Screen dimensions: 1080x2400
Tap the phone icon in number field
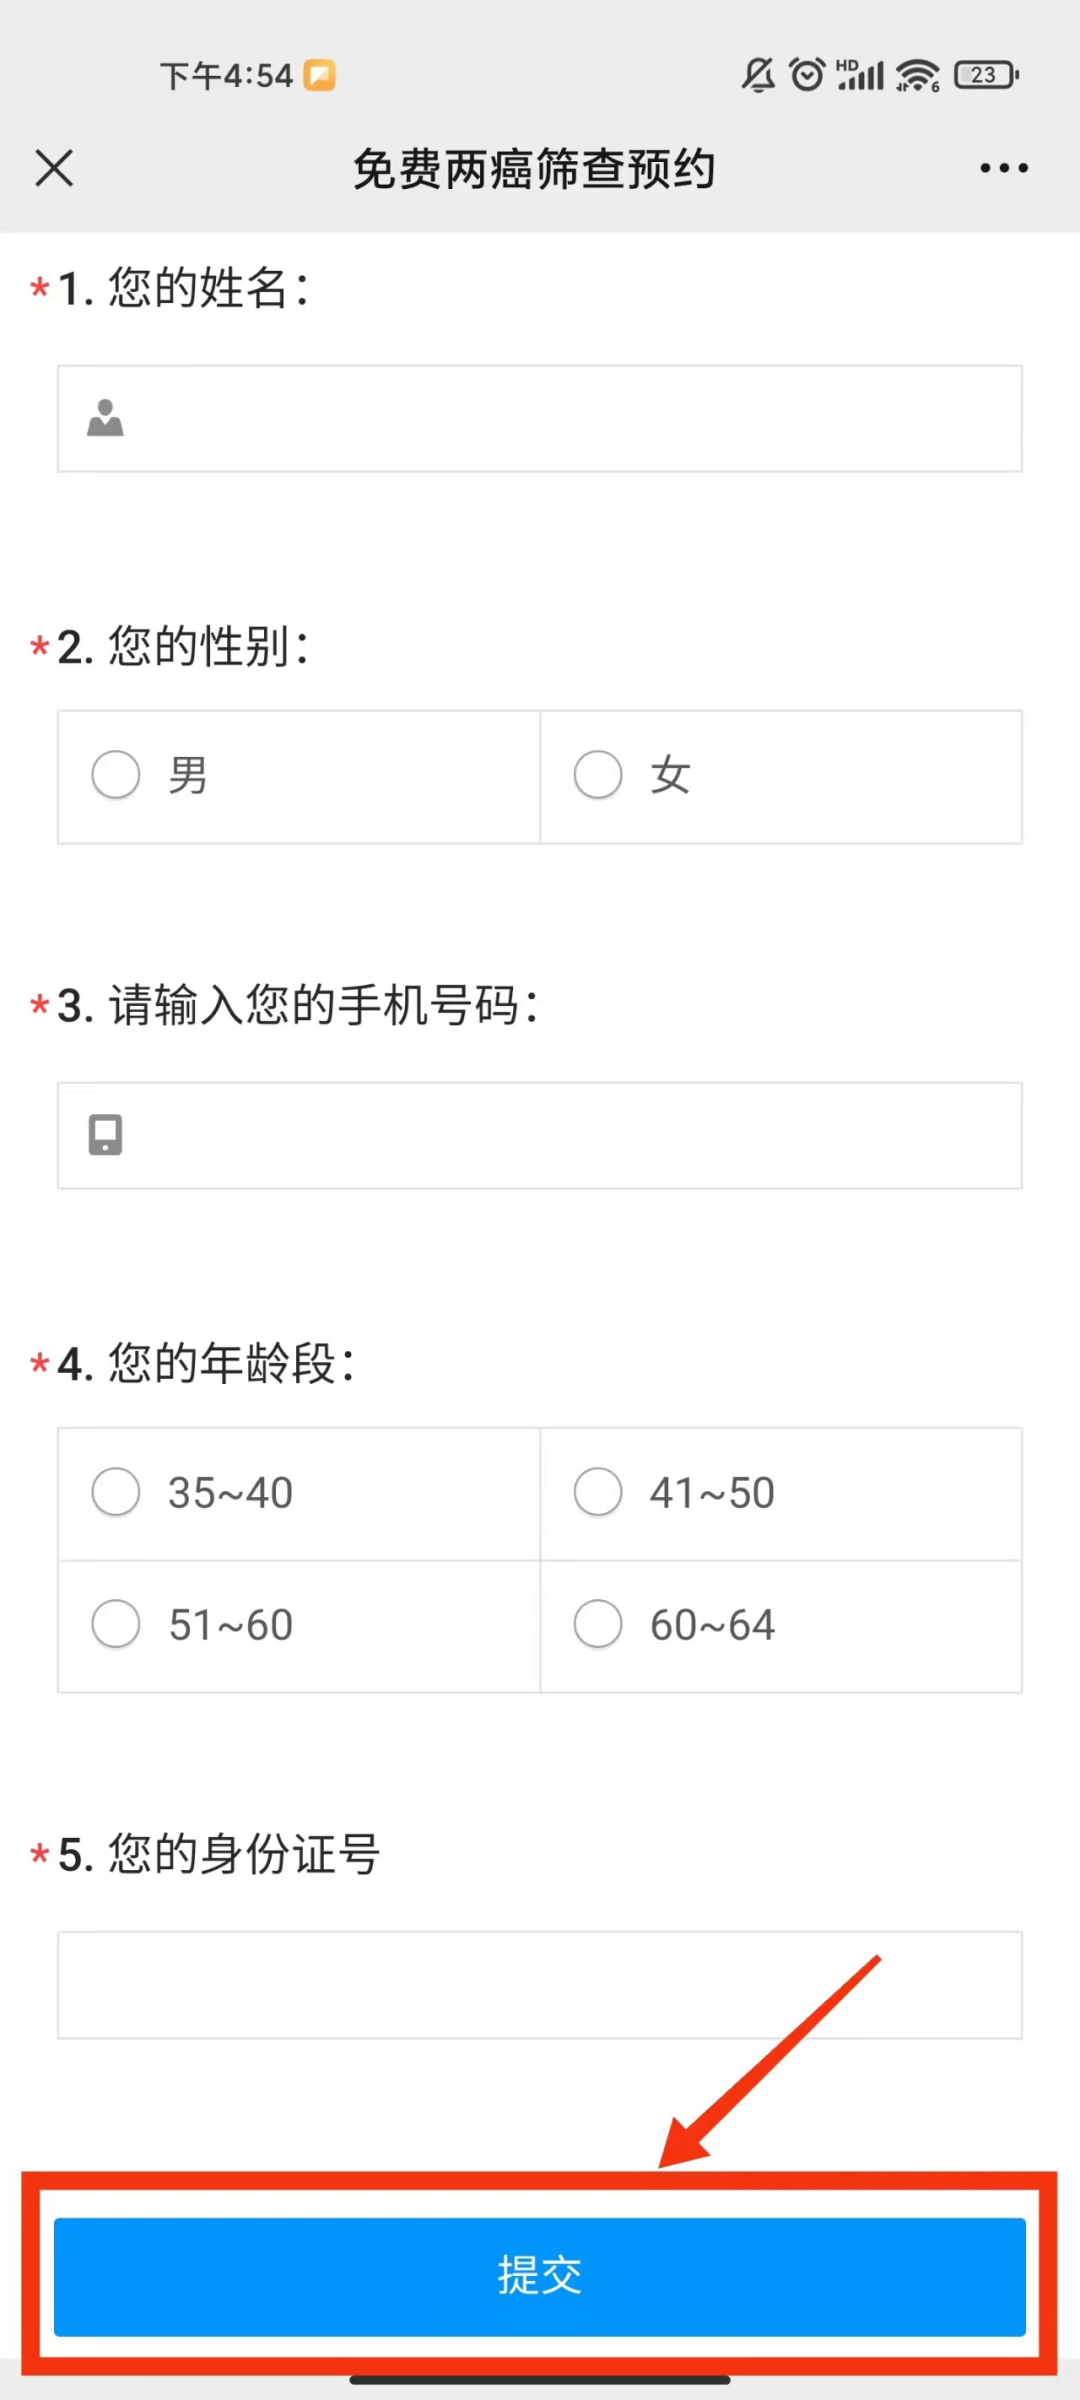pos(105,1135)
